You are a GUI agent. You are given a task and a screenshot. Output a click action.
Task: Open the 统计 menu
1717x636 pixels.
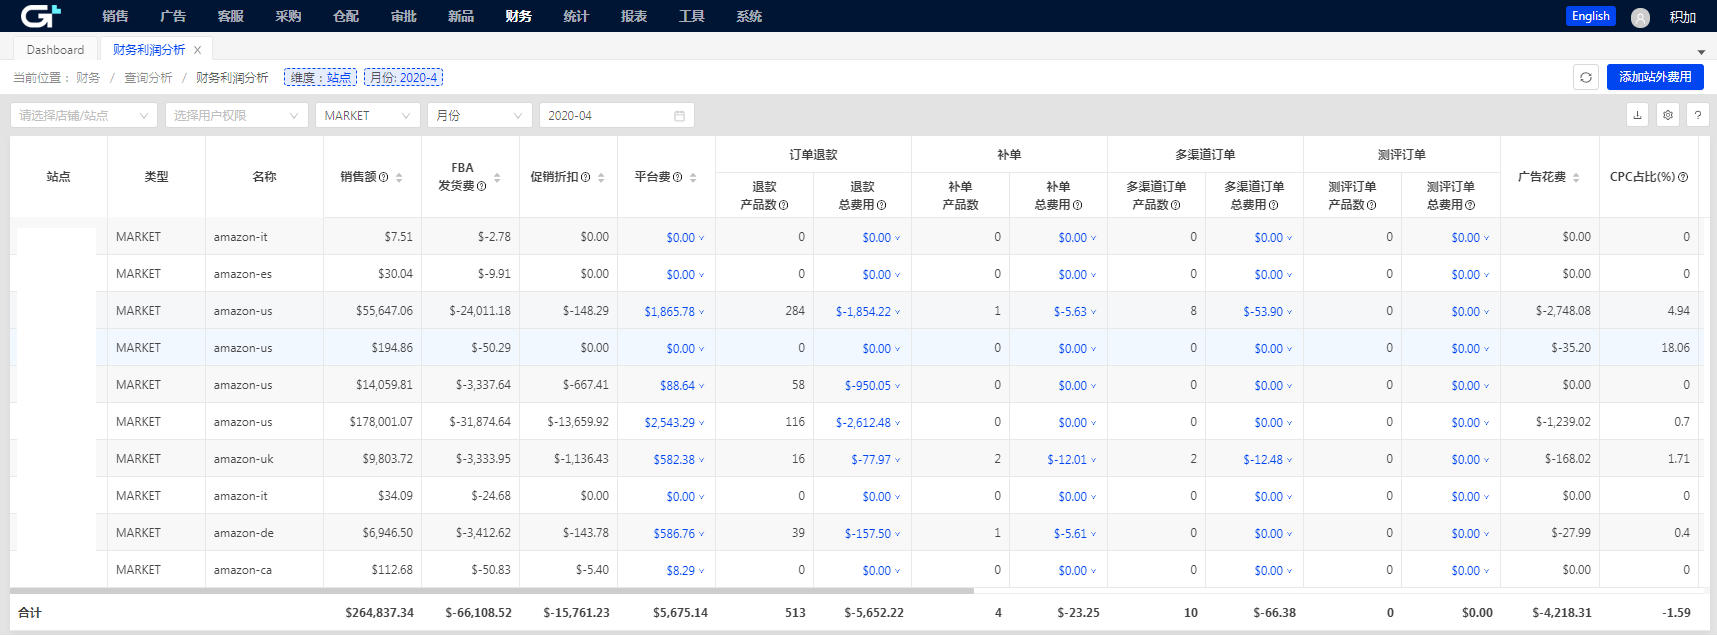pyautogui.click(x=576, y=16)
